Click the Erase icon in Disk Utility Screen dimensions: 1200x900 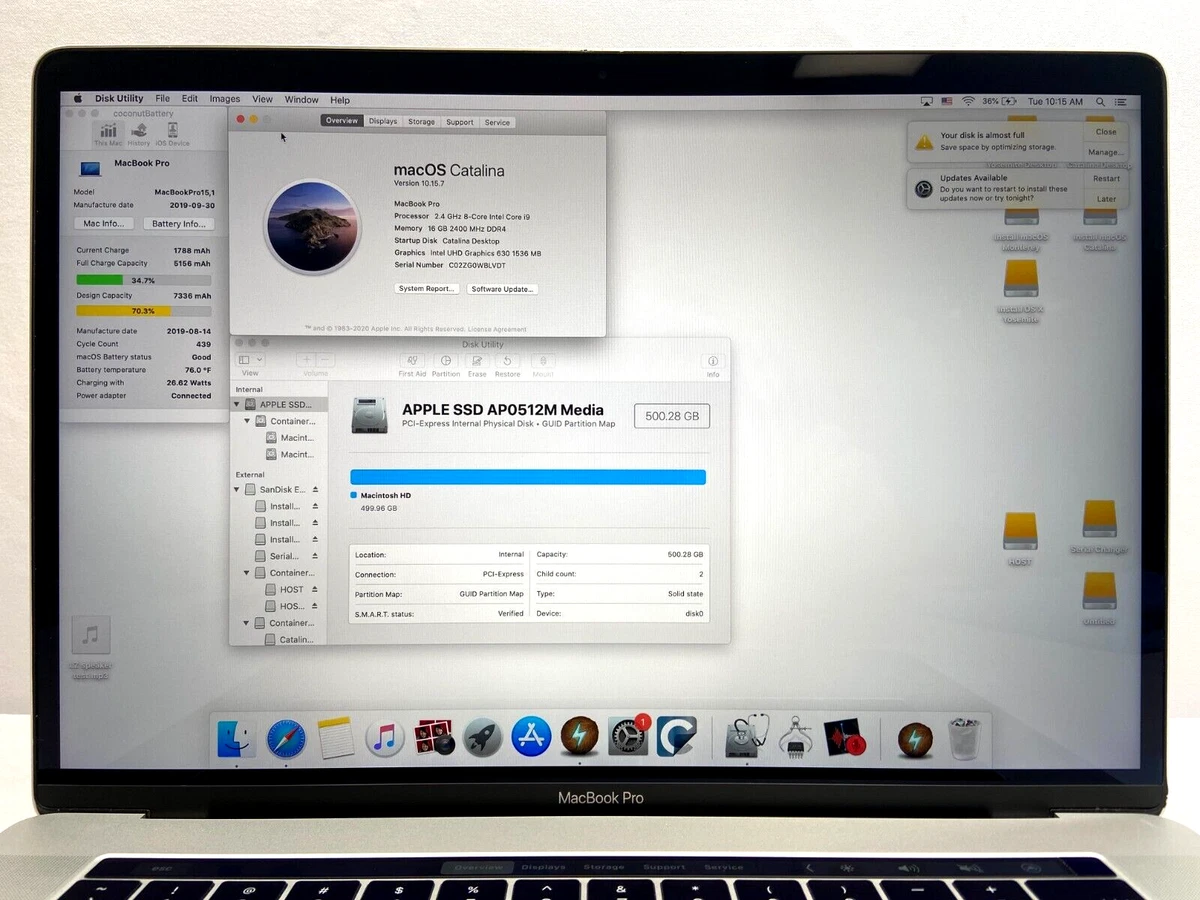click(477, 360)
